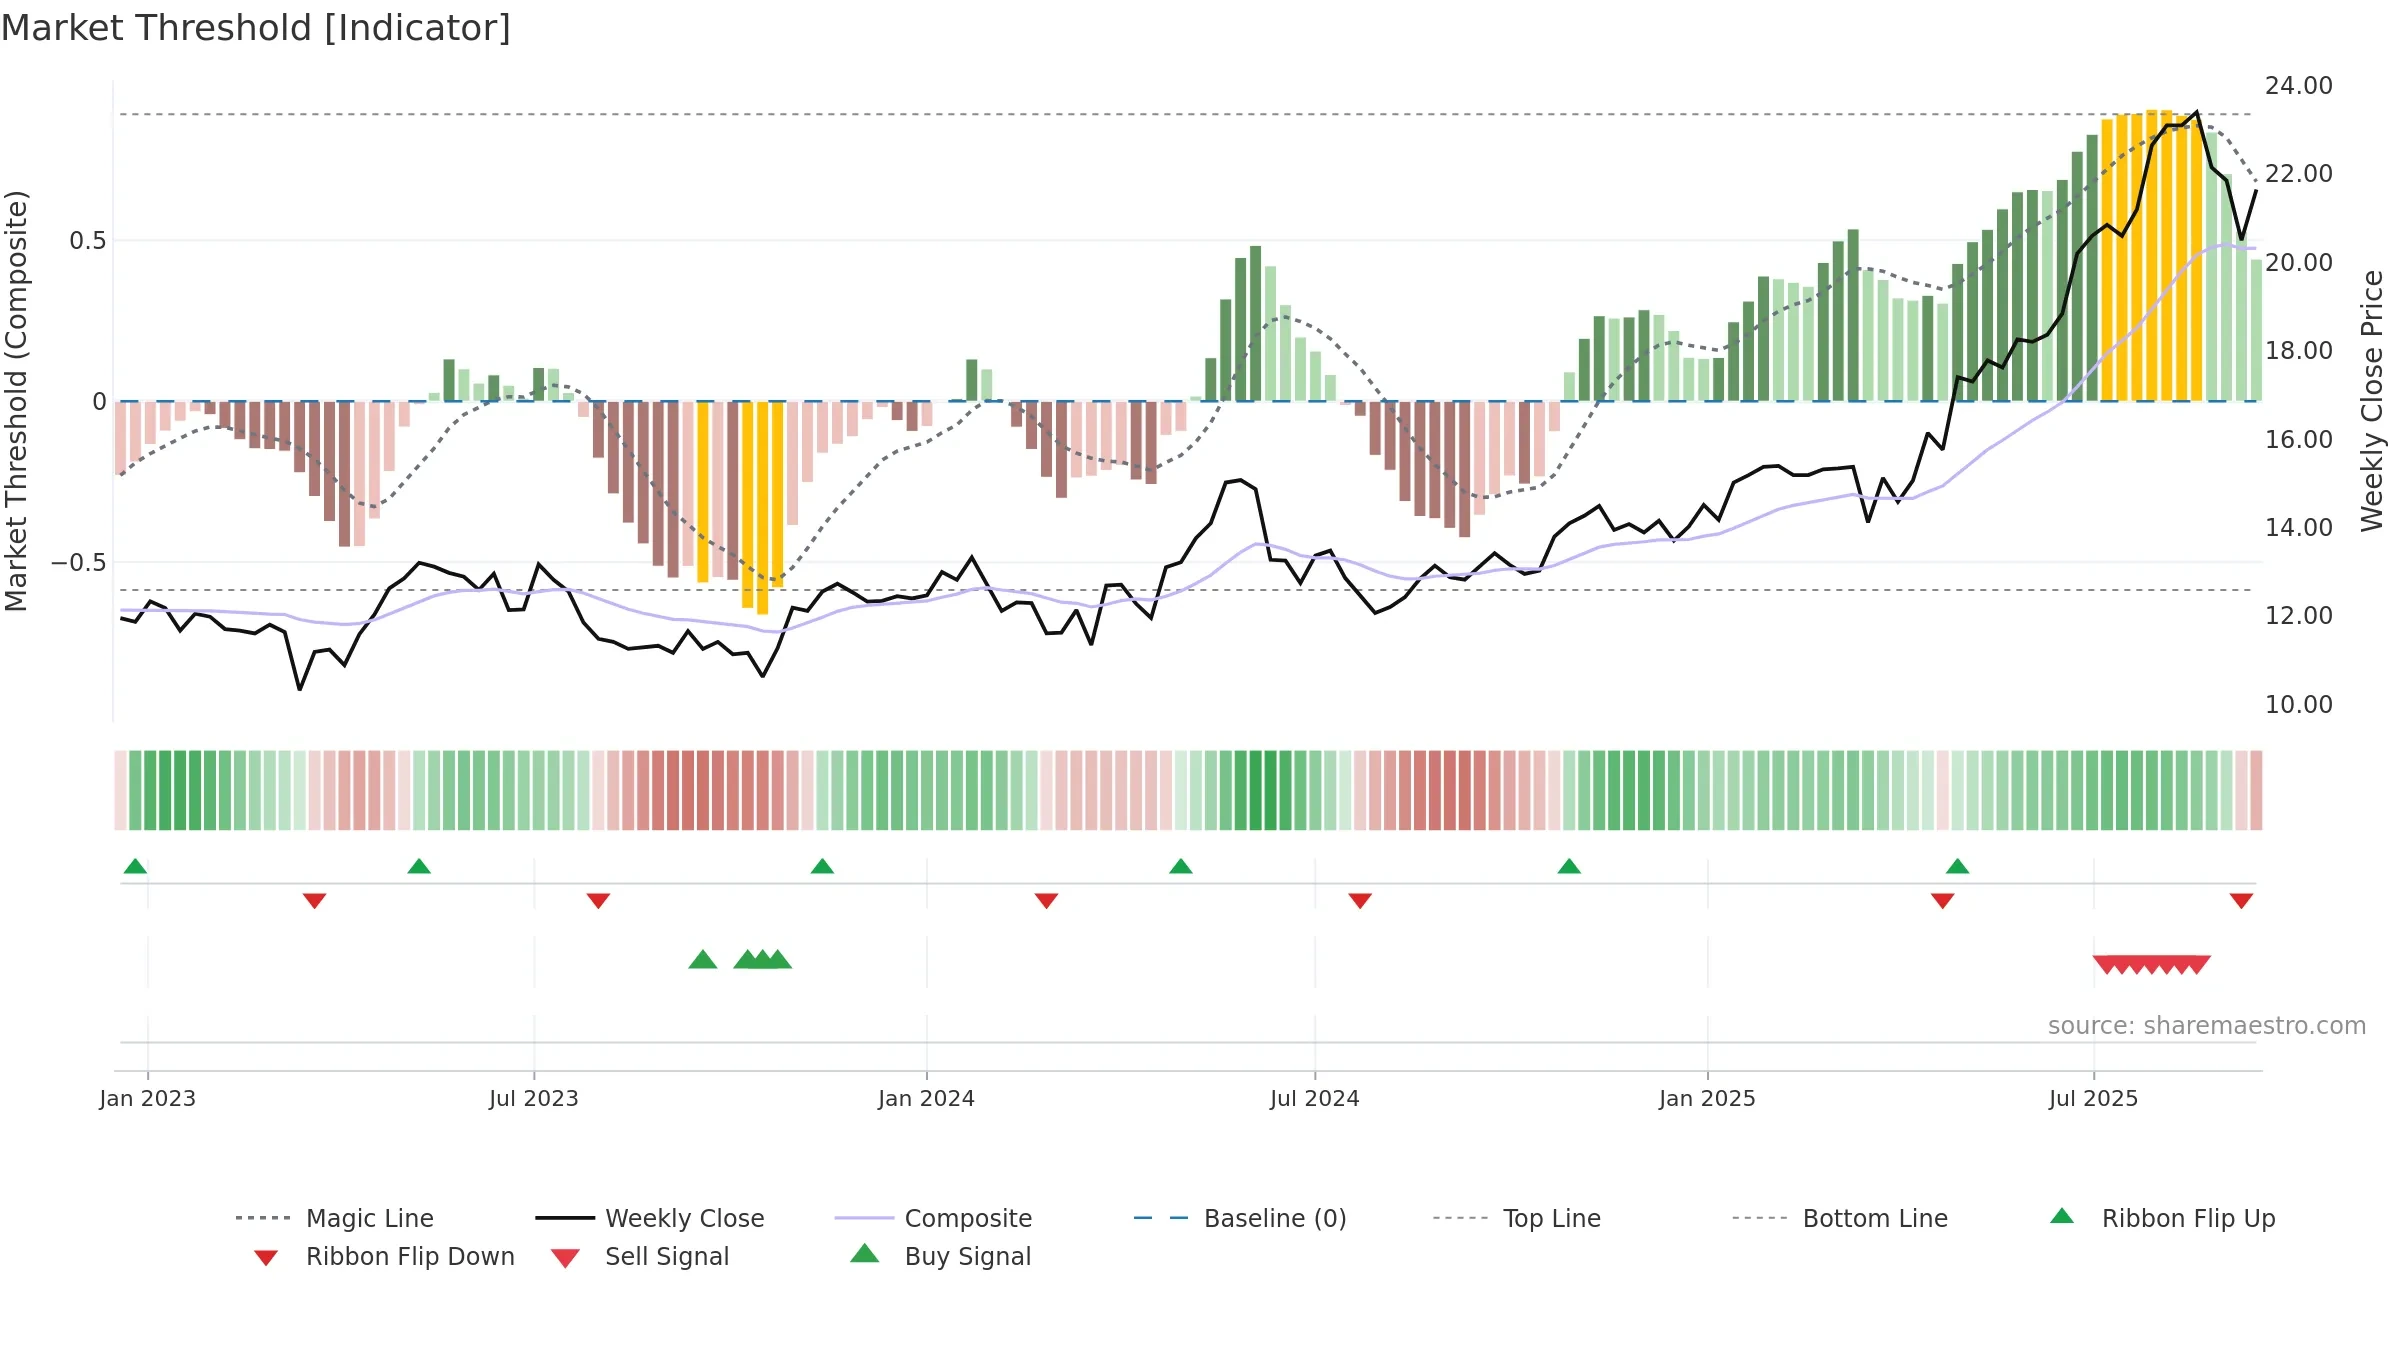Screen dimensions: 2400x1350
Task: Toggle the Magic Line legend entry
Action: point(334,1218)
